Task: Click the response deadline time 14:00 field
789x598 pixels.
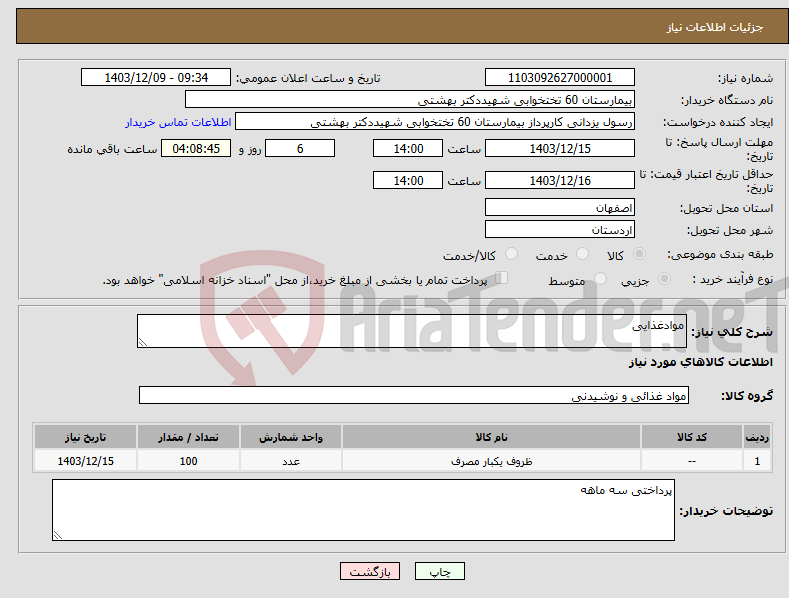Action: click(x=408, y=148)
